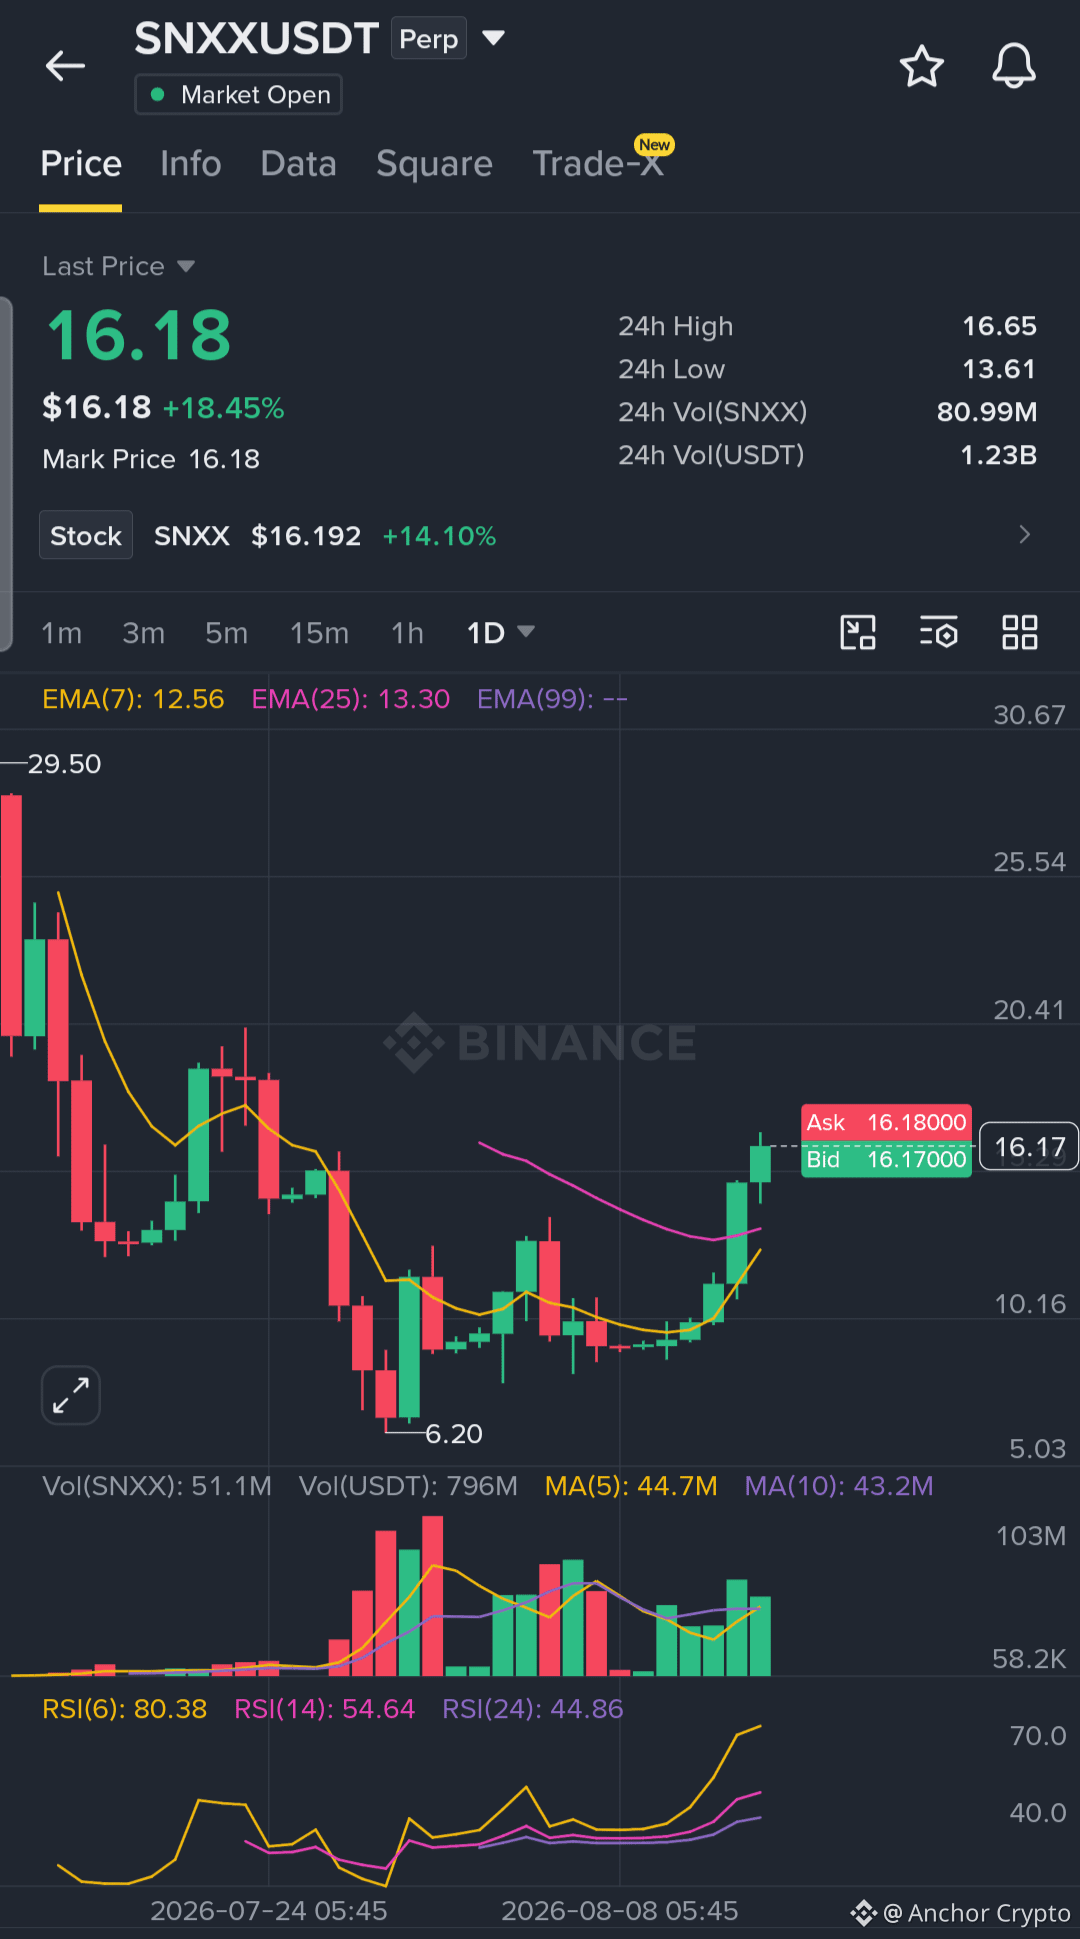The height and width of the screenshot is (1939, 1080).
Task: Tap the 29.50 high price marker
Action: [x=64, y=764]
